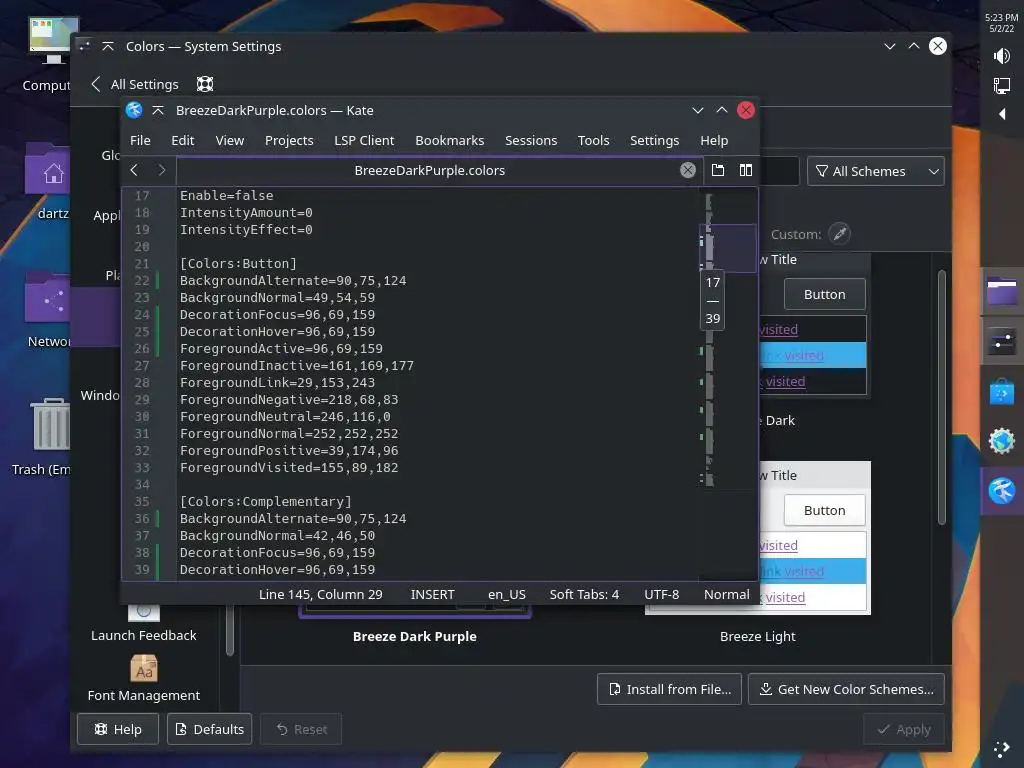Open the Network desktop folder icon
This screenshot has width=1024, height=768.
tap(50, 311)
